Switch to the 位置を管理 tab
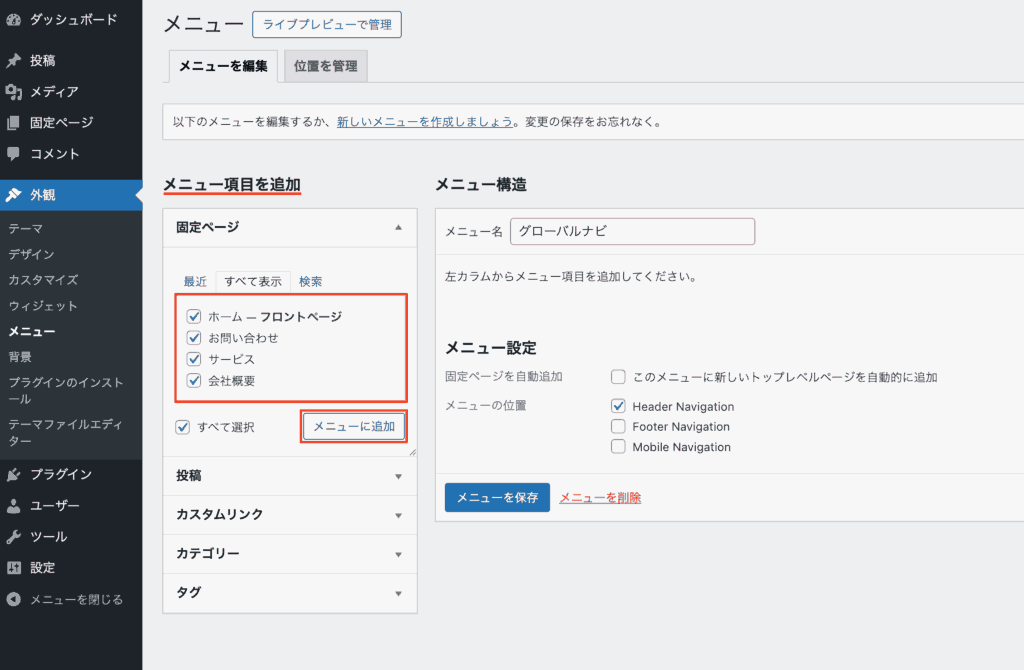The width and height of the screenshot is (1024, 670). (x=326, y=67)
